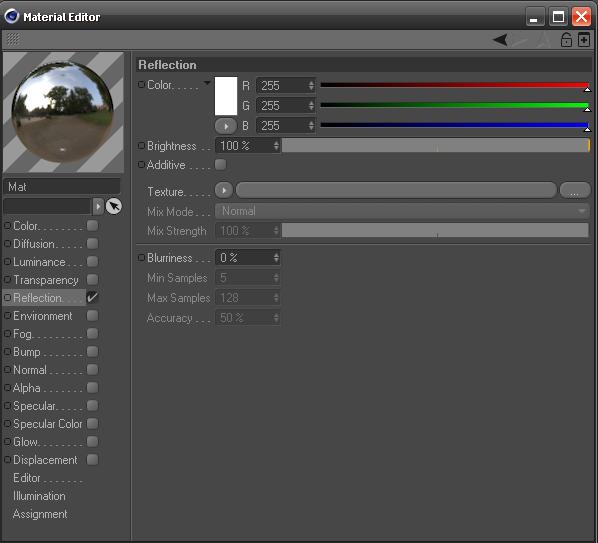Open the layer dropdown arrow under Mat
The height and width of the screenshot is (543, 598).
(x=98, y=206)
